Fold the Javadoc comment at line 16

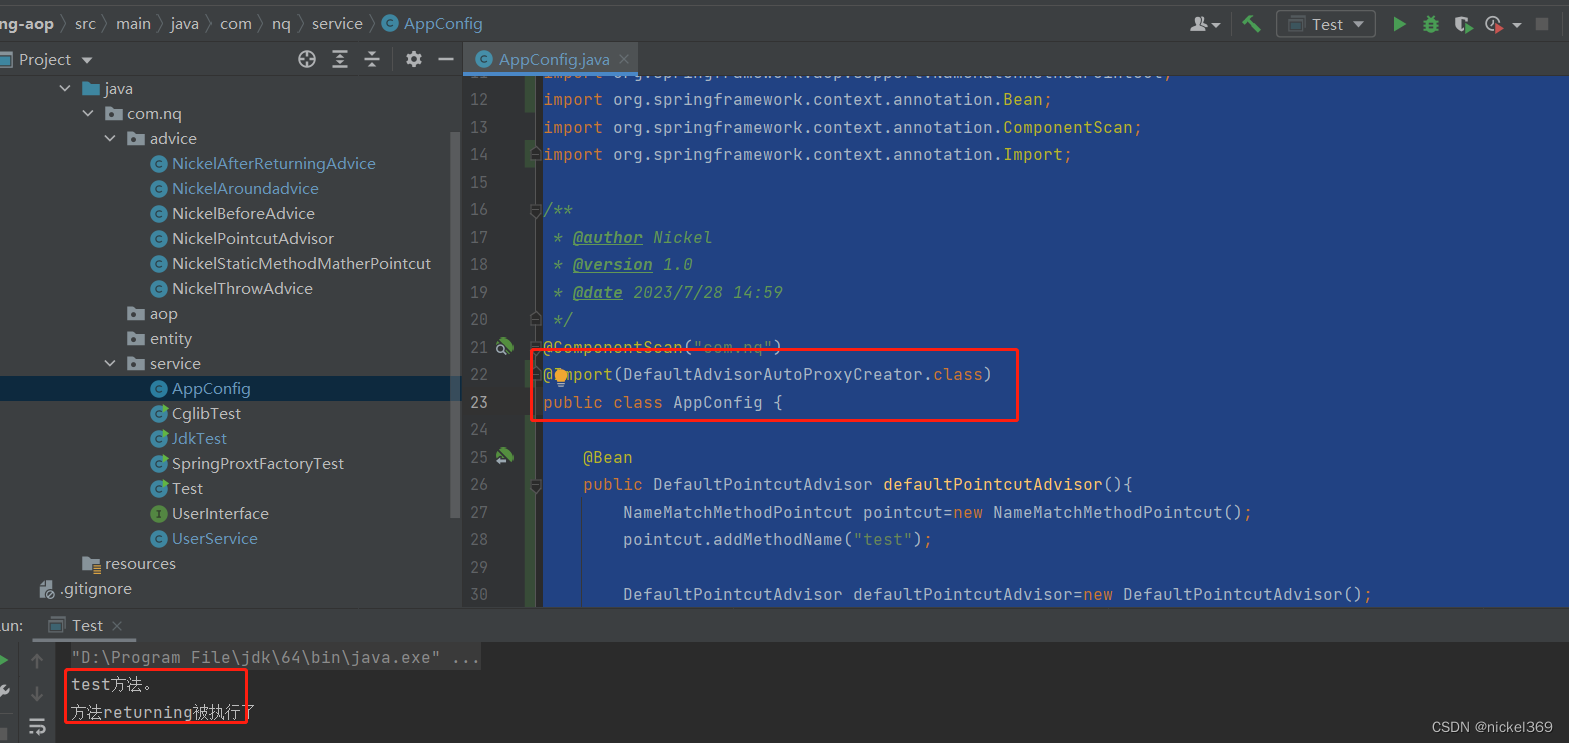click(x=536, y=210)
